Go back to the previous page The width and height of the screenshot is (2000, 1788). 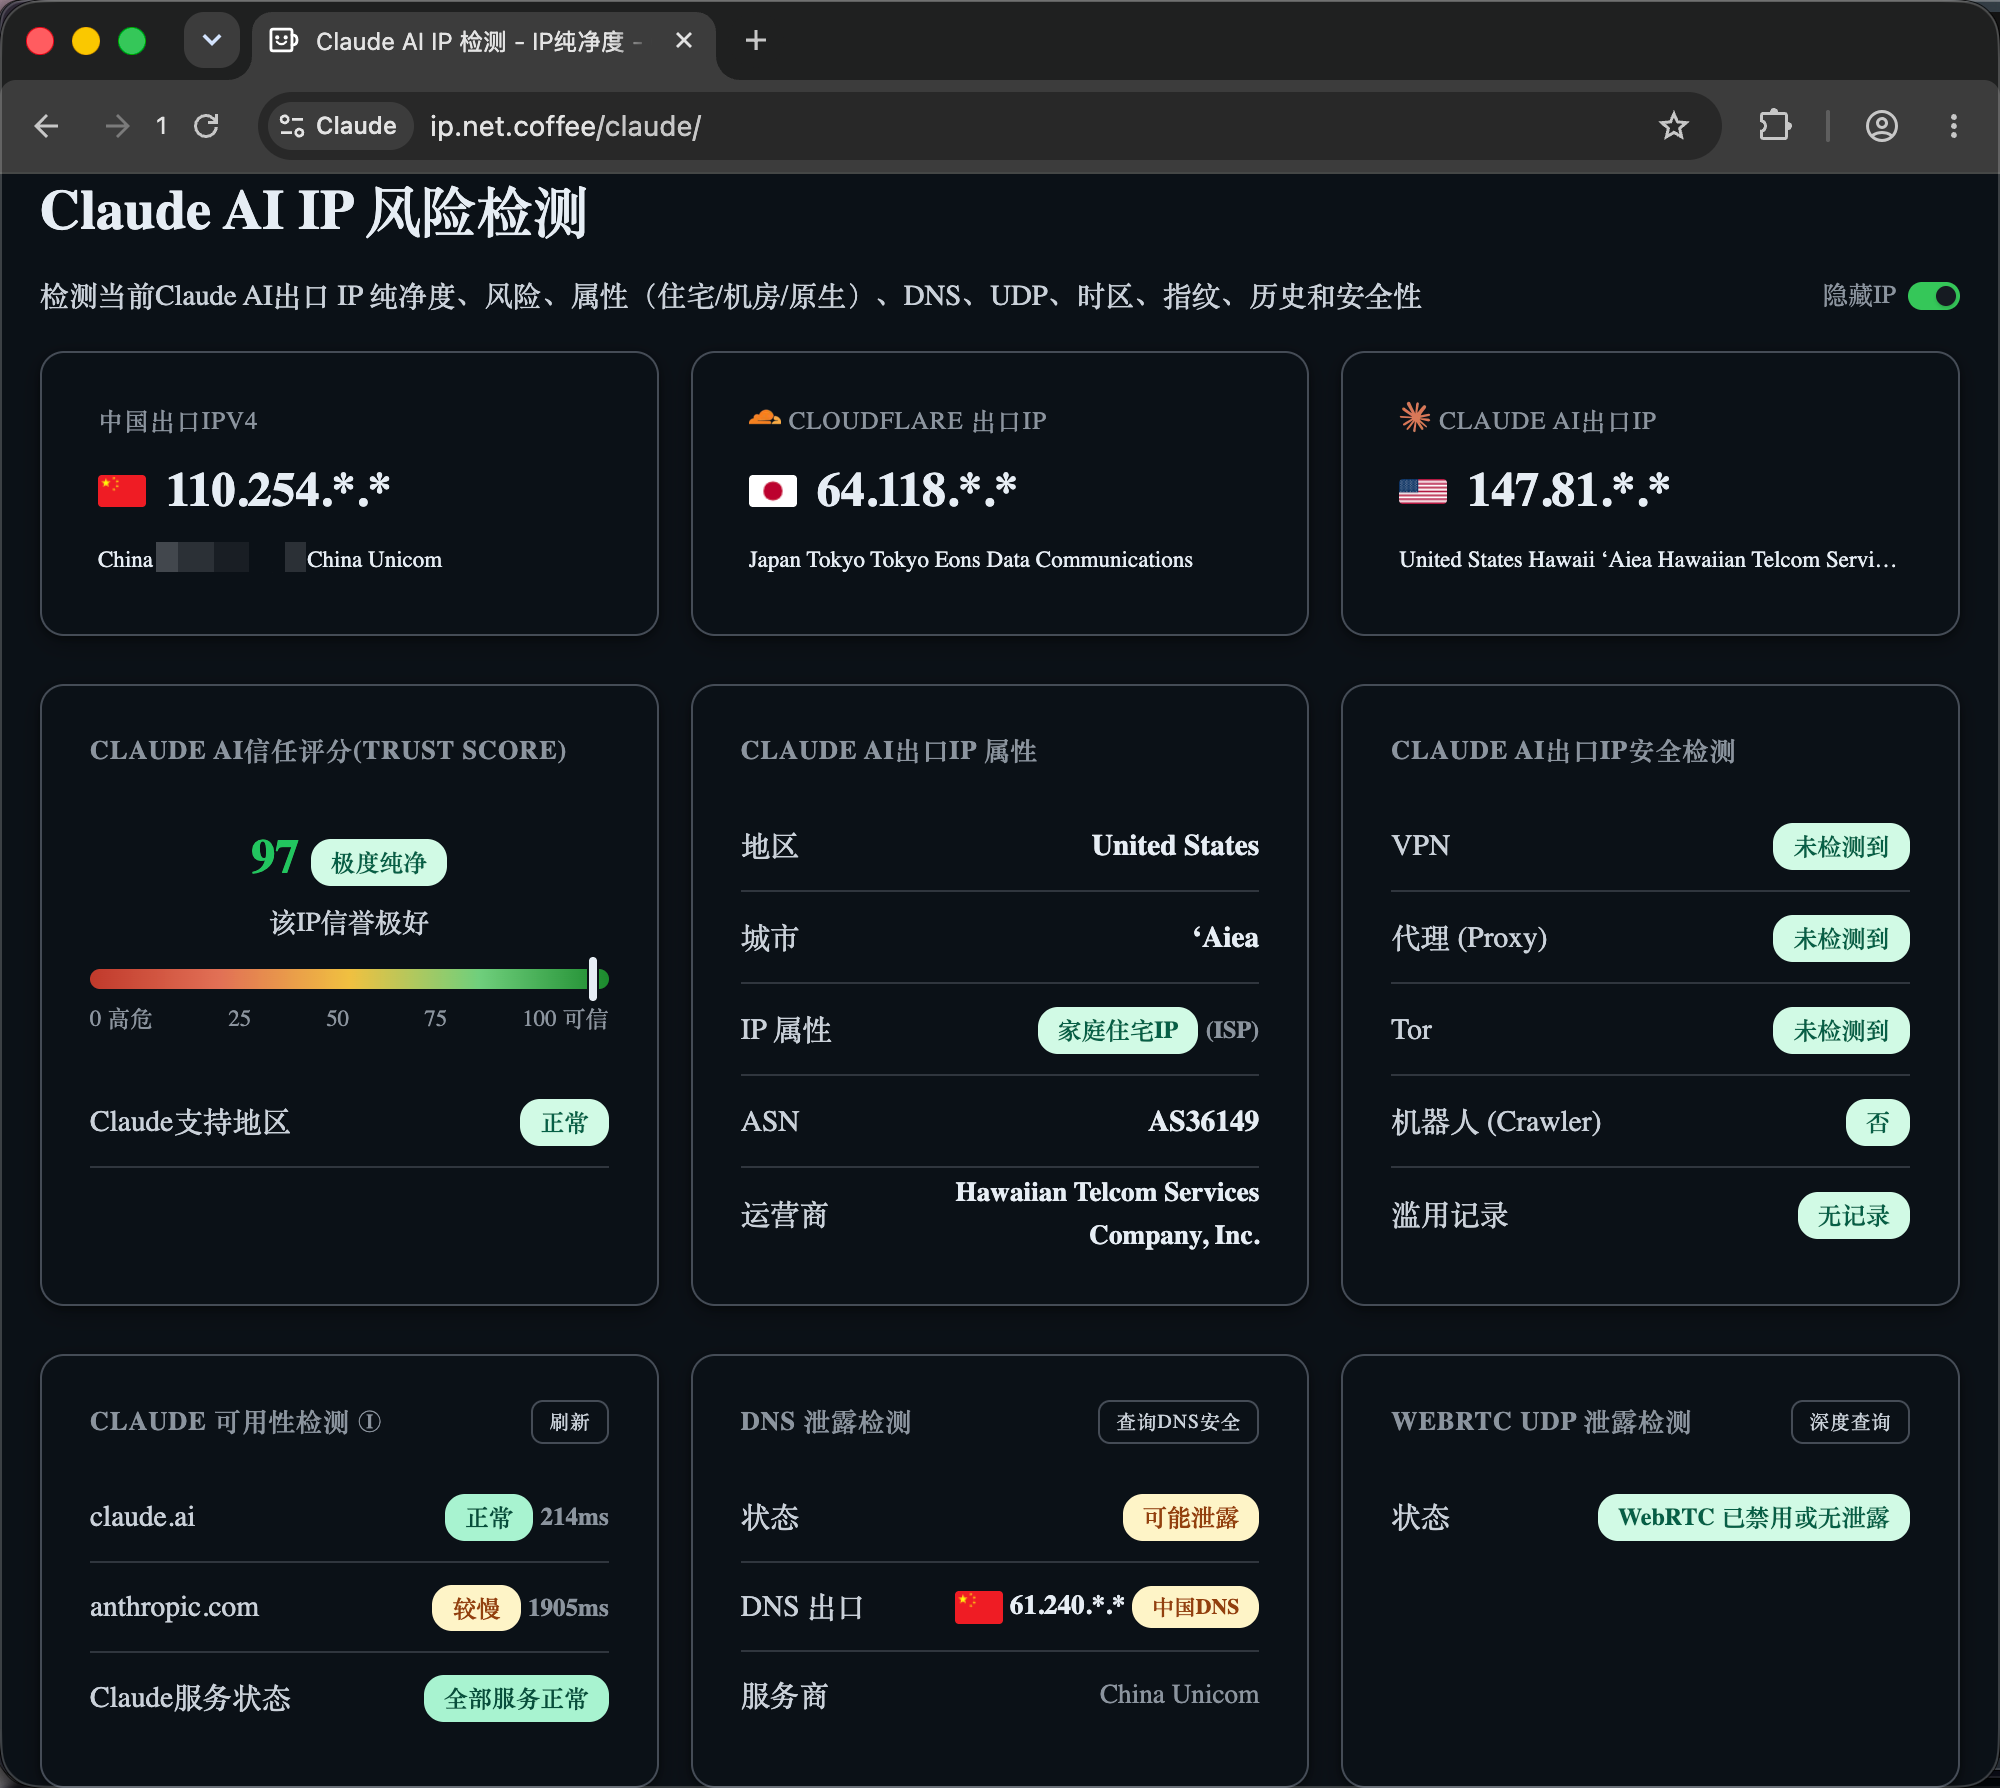pyautogui.click(x=46, y=126)
